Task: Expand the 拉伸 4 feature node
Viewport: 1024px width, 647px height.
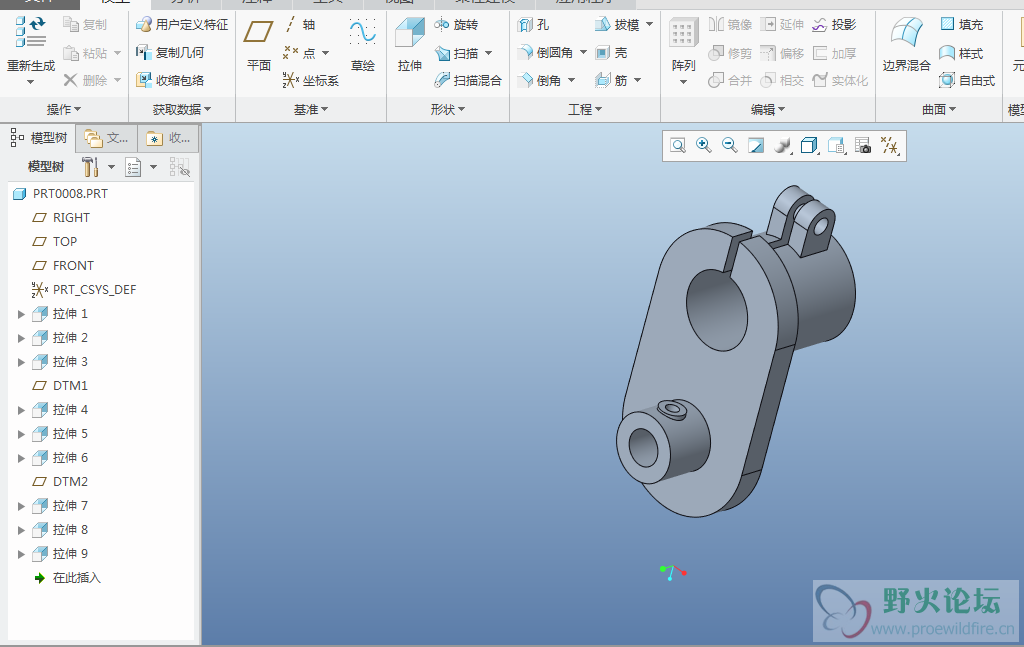Action: point(21,410)
